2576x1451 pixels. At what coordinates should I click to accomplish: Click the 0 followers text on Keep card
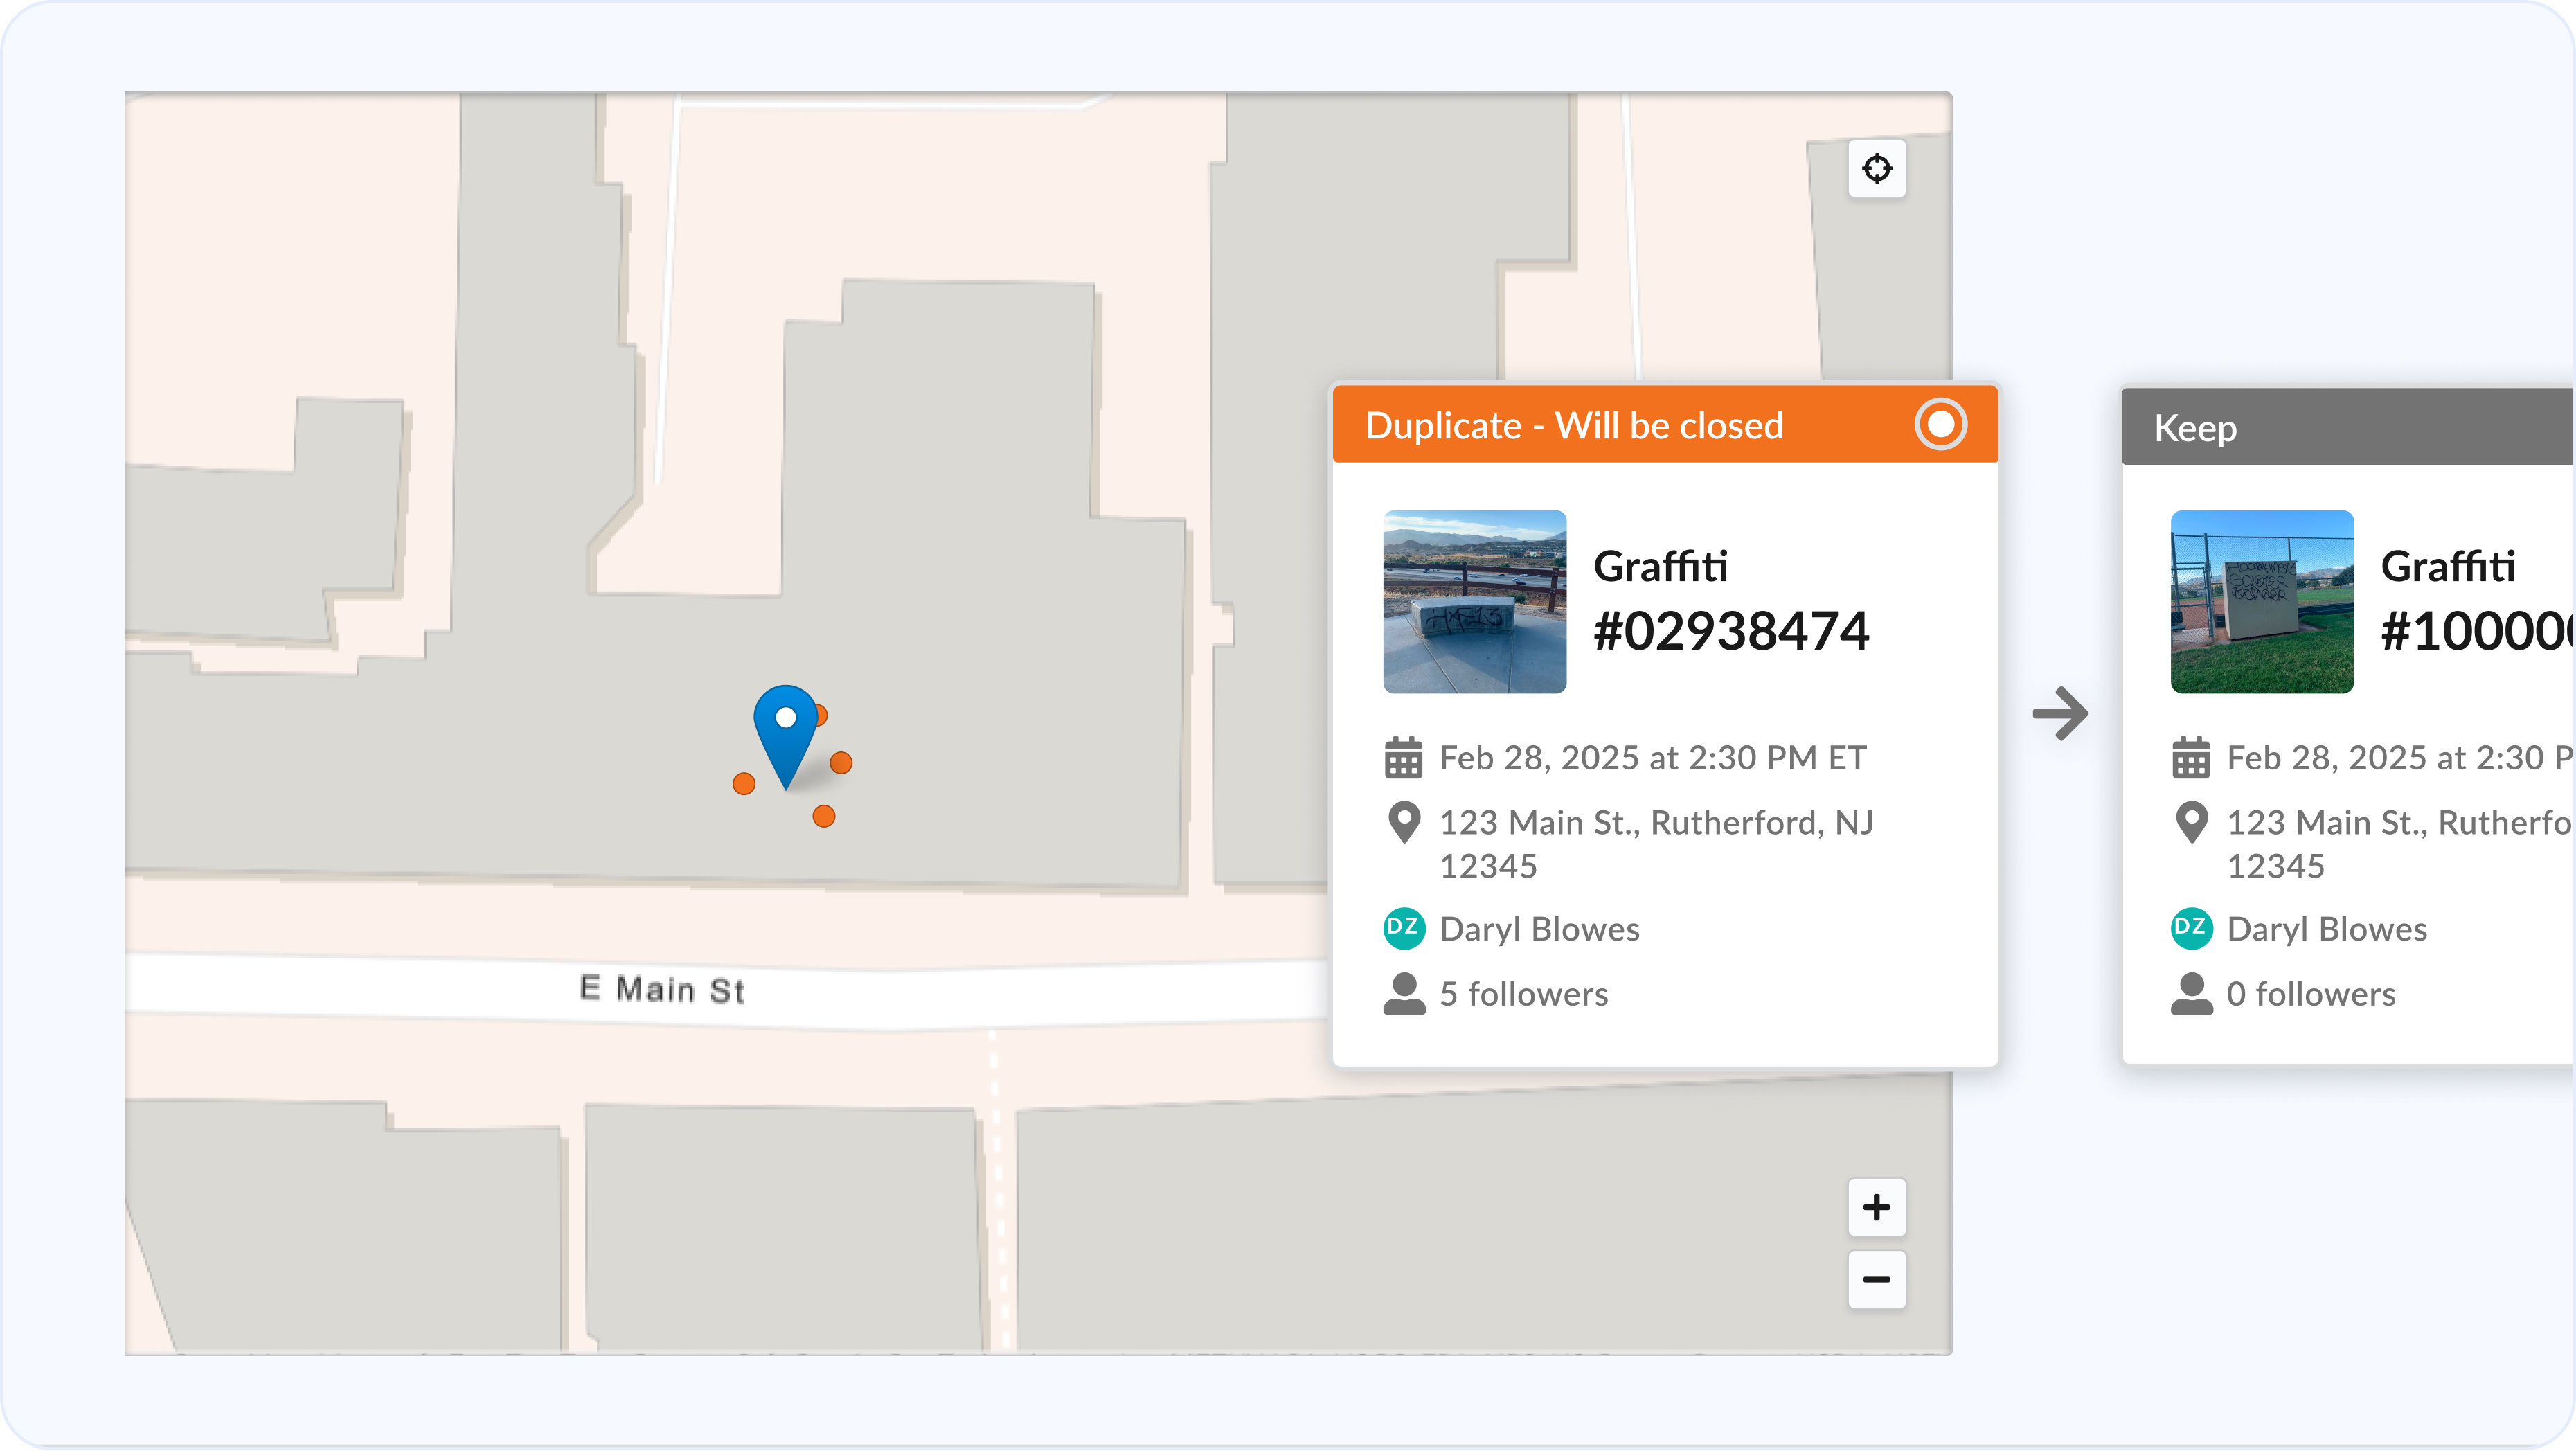point(2310,994)
